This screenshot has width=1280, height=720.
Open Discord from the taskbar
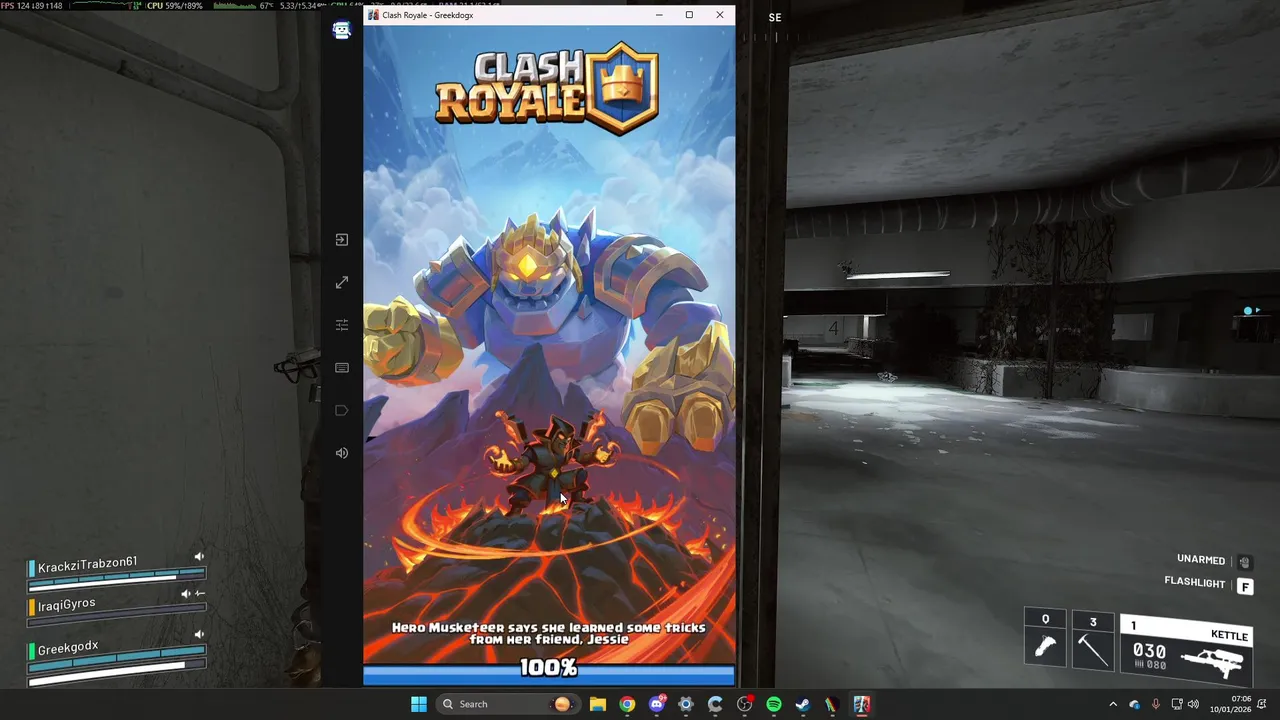[x=657, y=704]
